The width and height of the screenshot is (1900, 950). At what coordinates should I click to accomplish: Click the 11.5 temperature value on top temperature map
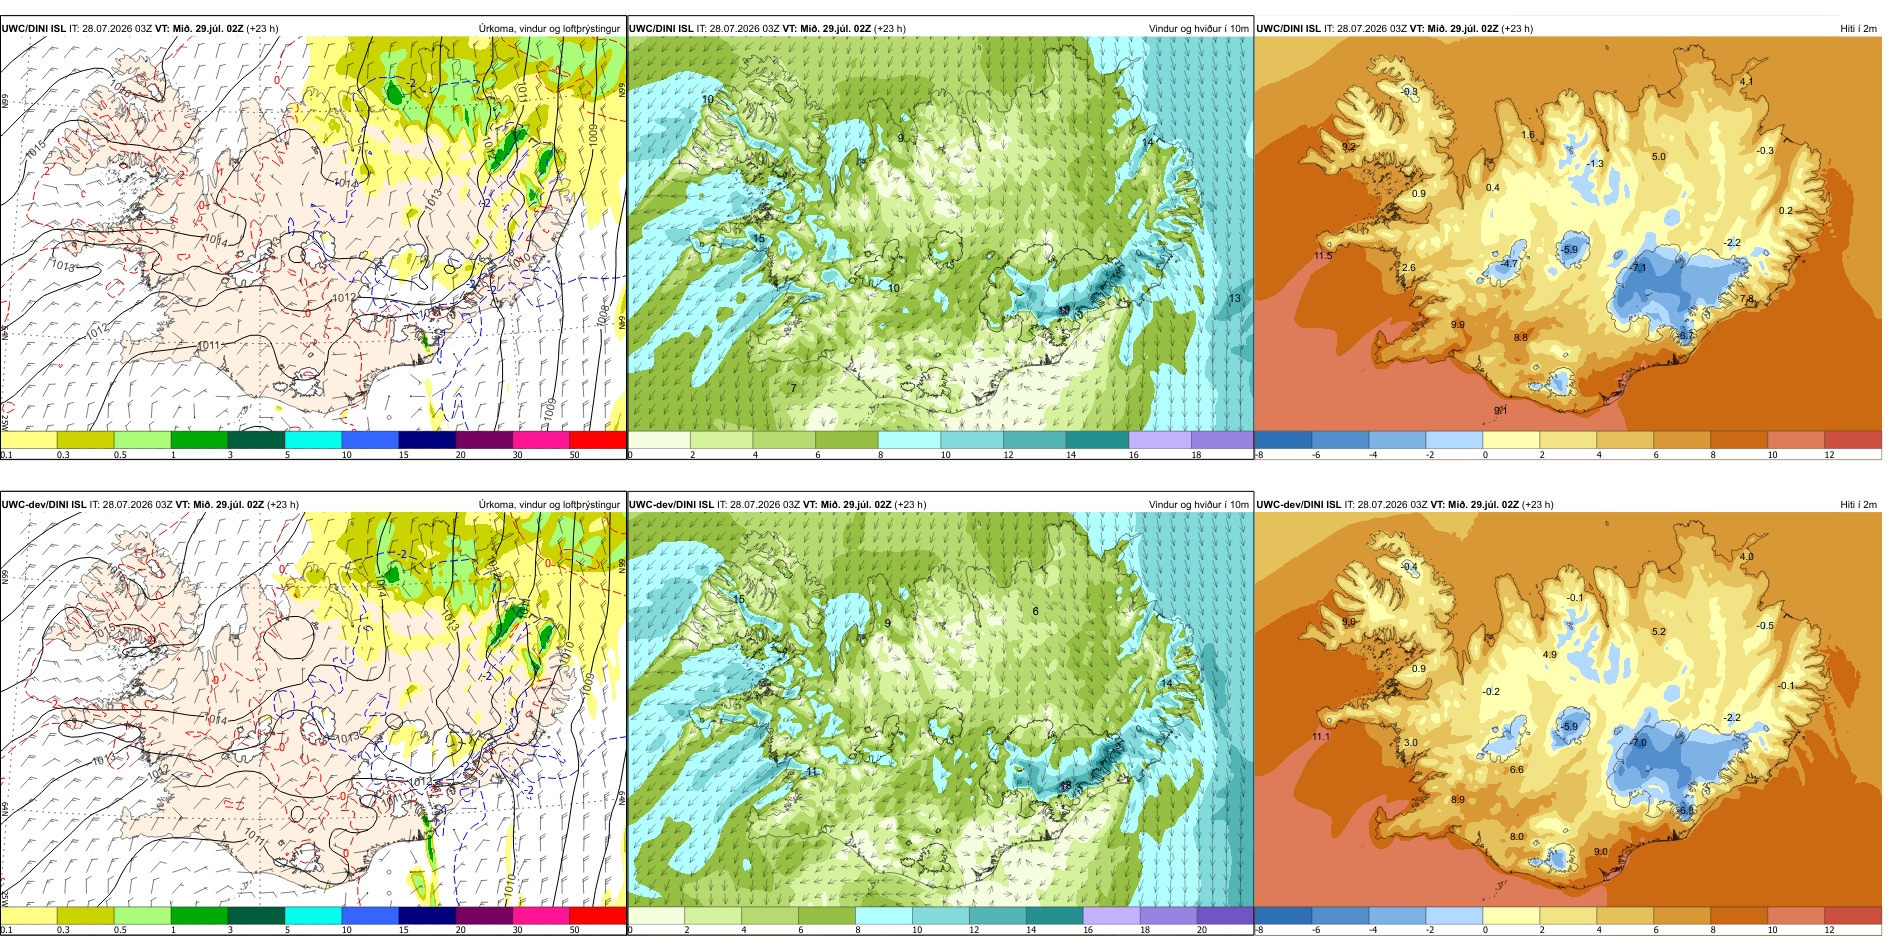(x=1322, y=256)
